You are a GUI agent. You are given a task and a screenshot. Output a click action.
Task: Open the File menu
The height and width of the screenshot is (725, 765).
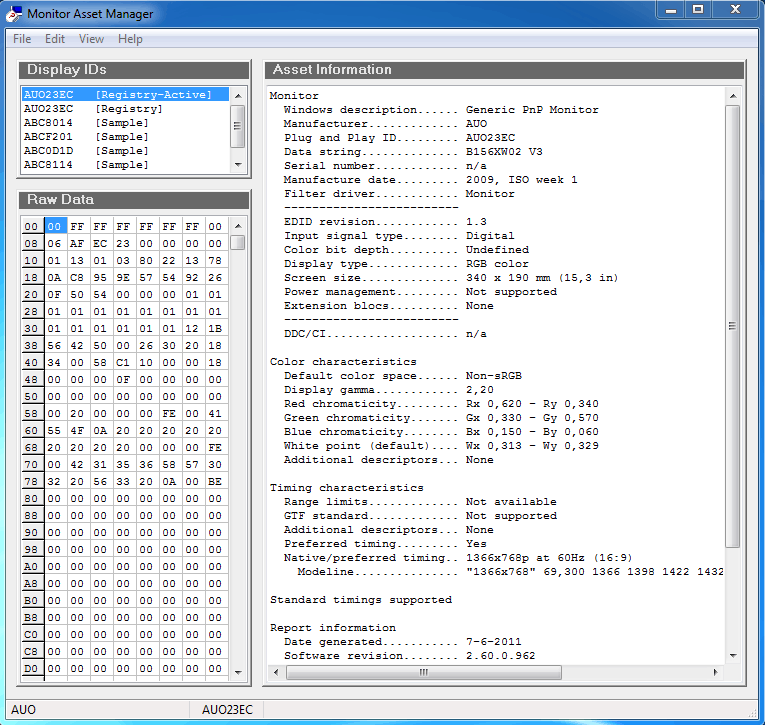tap(22, 39)
